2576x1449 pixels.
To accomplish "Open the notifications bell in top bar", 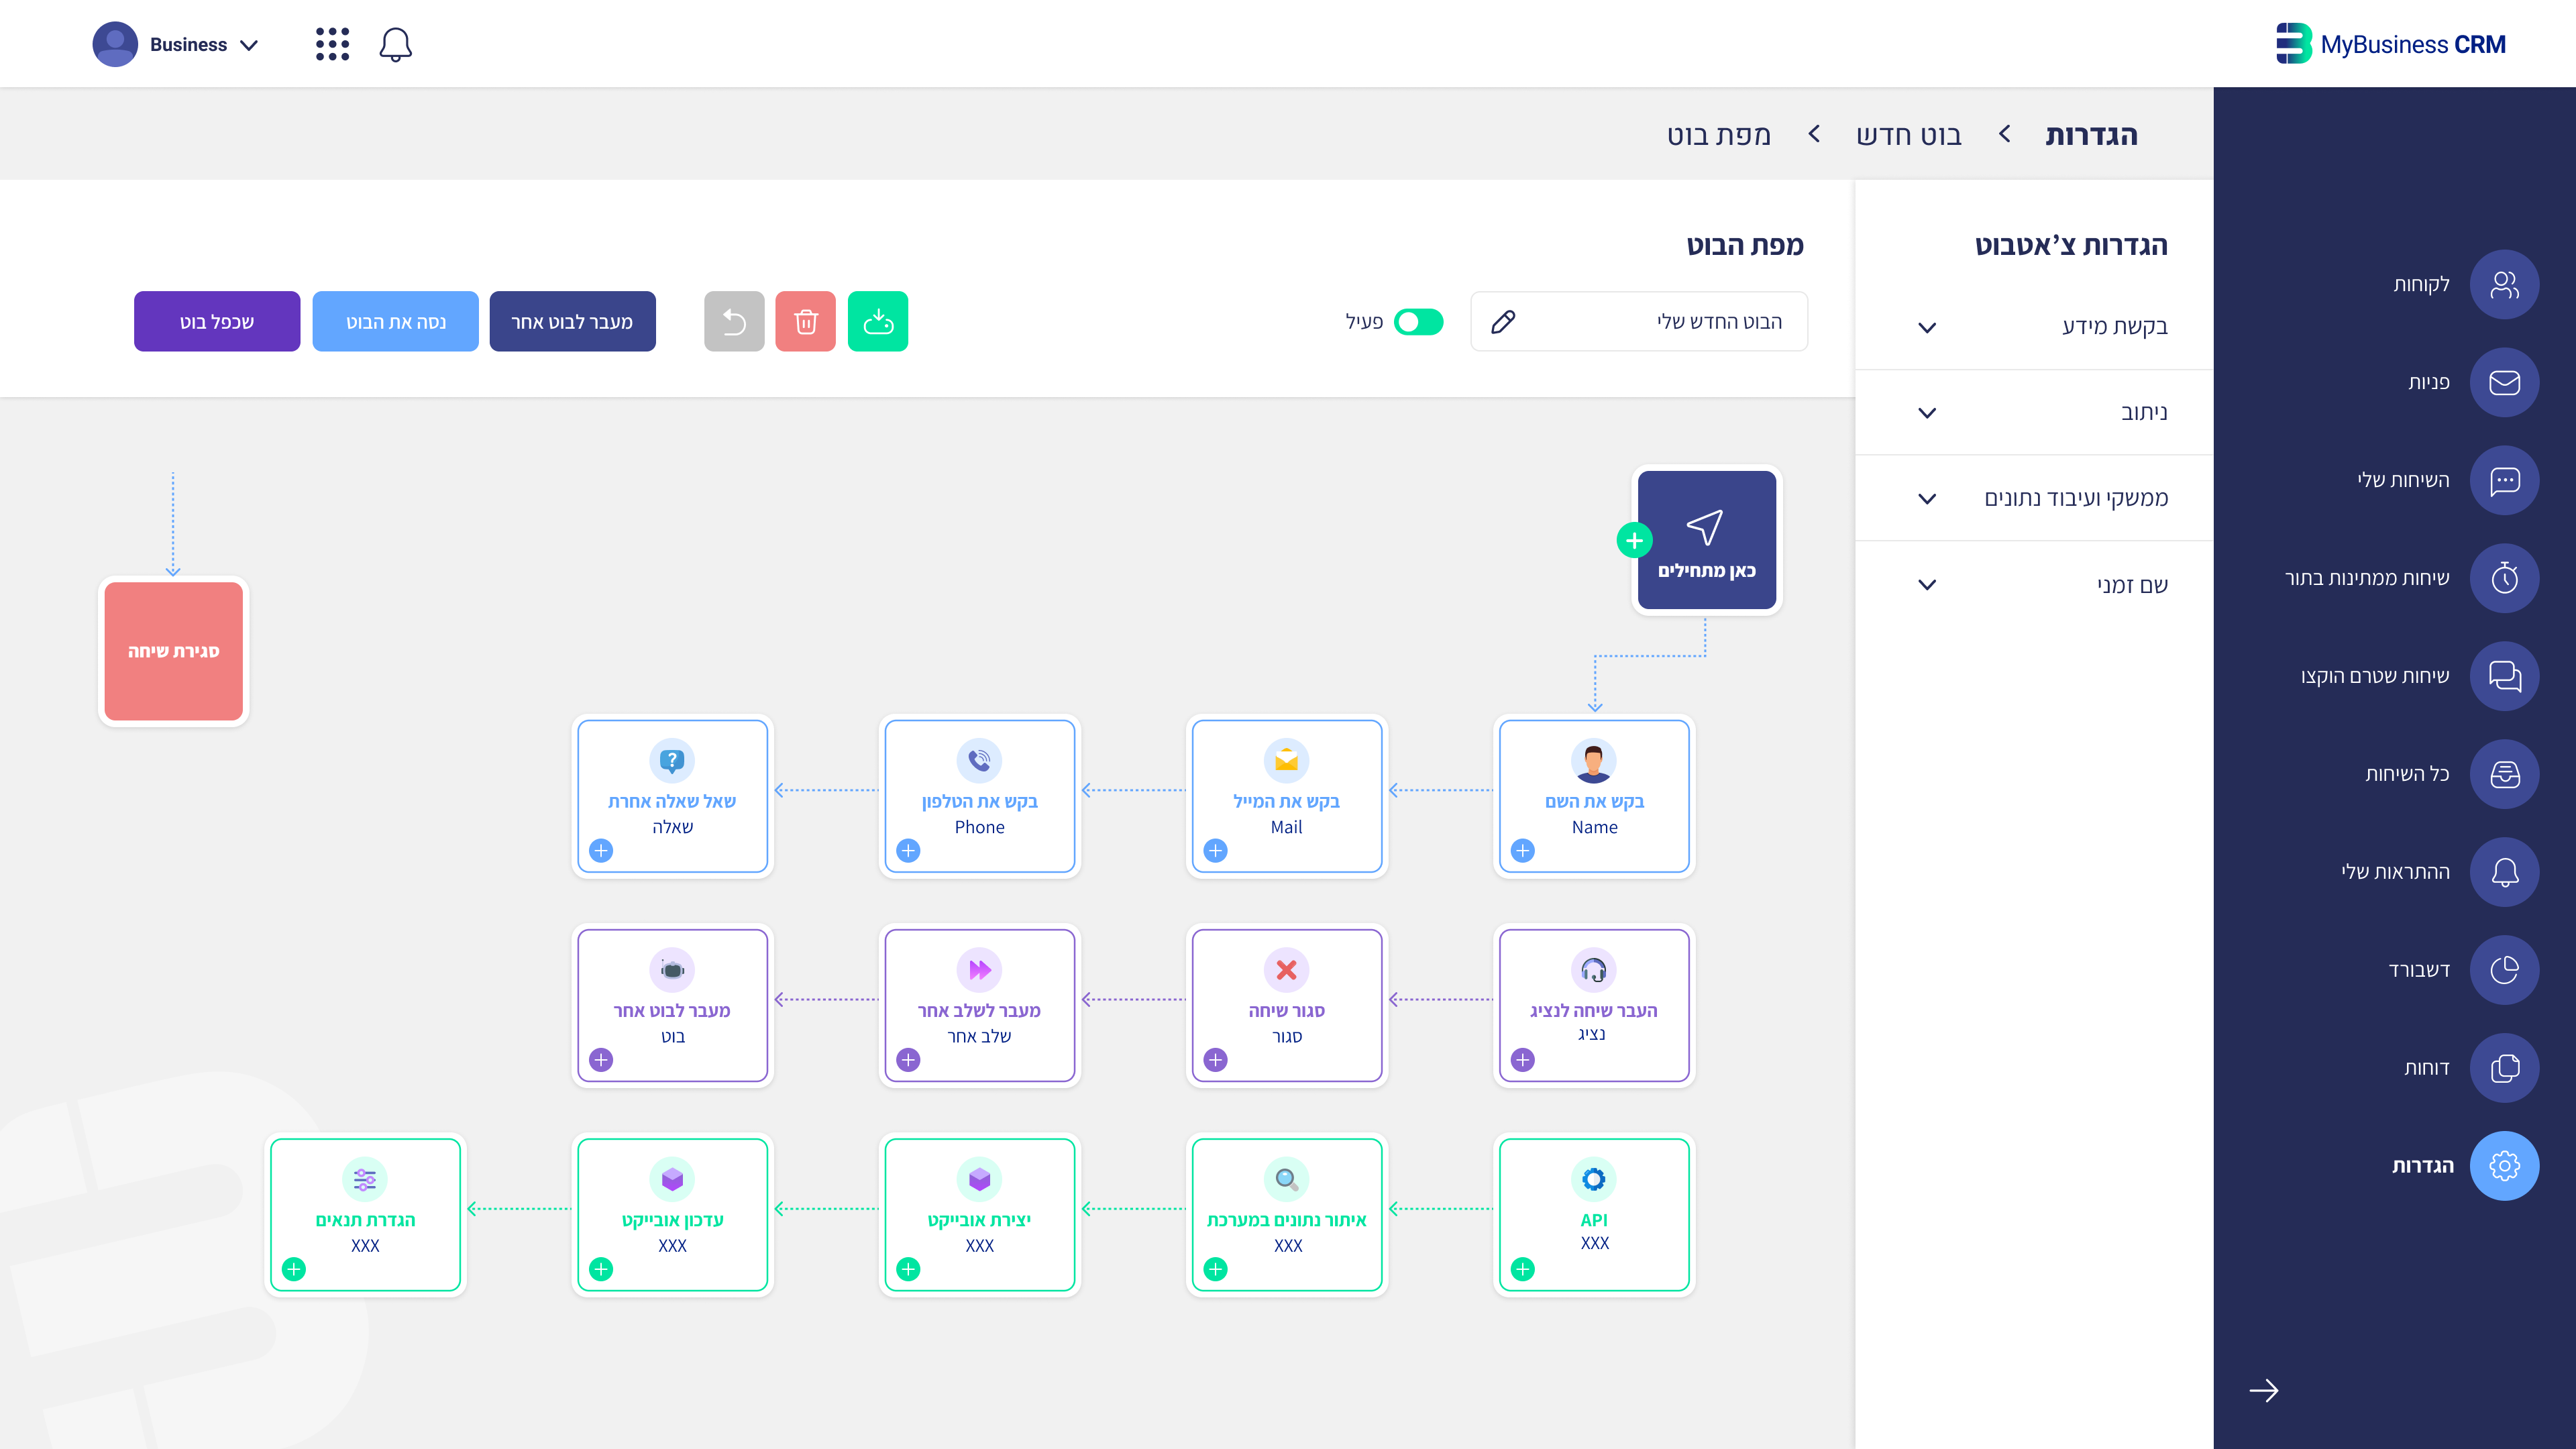I will tap(395, 44).
